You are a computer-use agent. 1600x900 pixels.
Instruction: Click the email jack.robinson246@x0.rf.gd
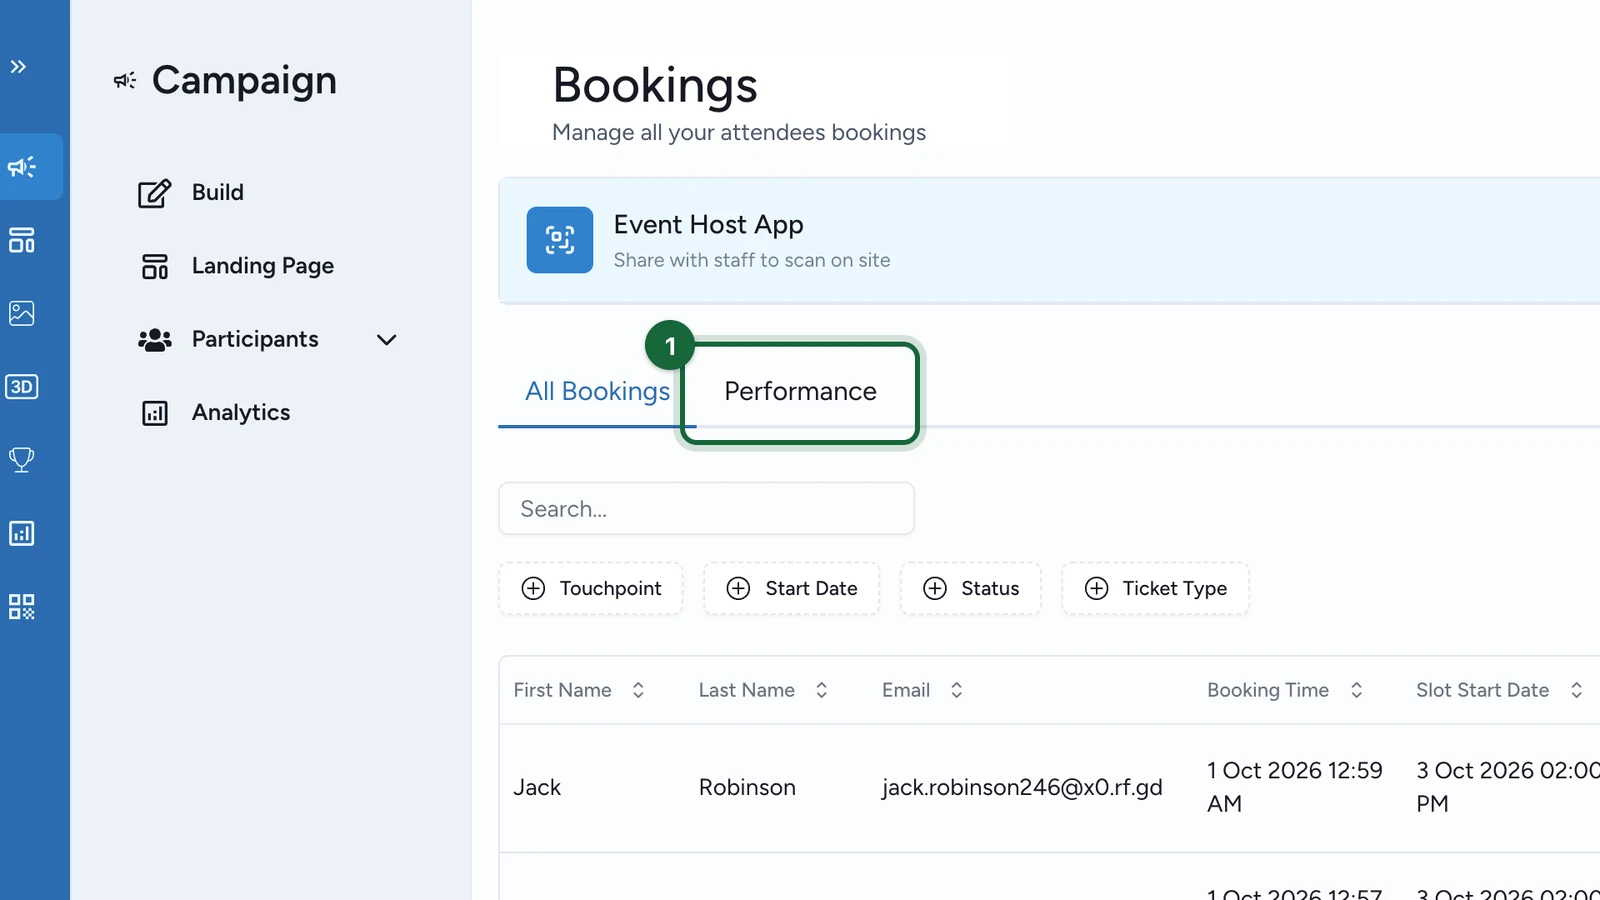tap(1022, 788)
